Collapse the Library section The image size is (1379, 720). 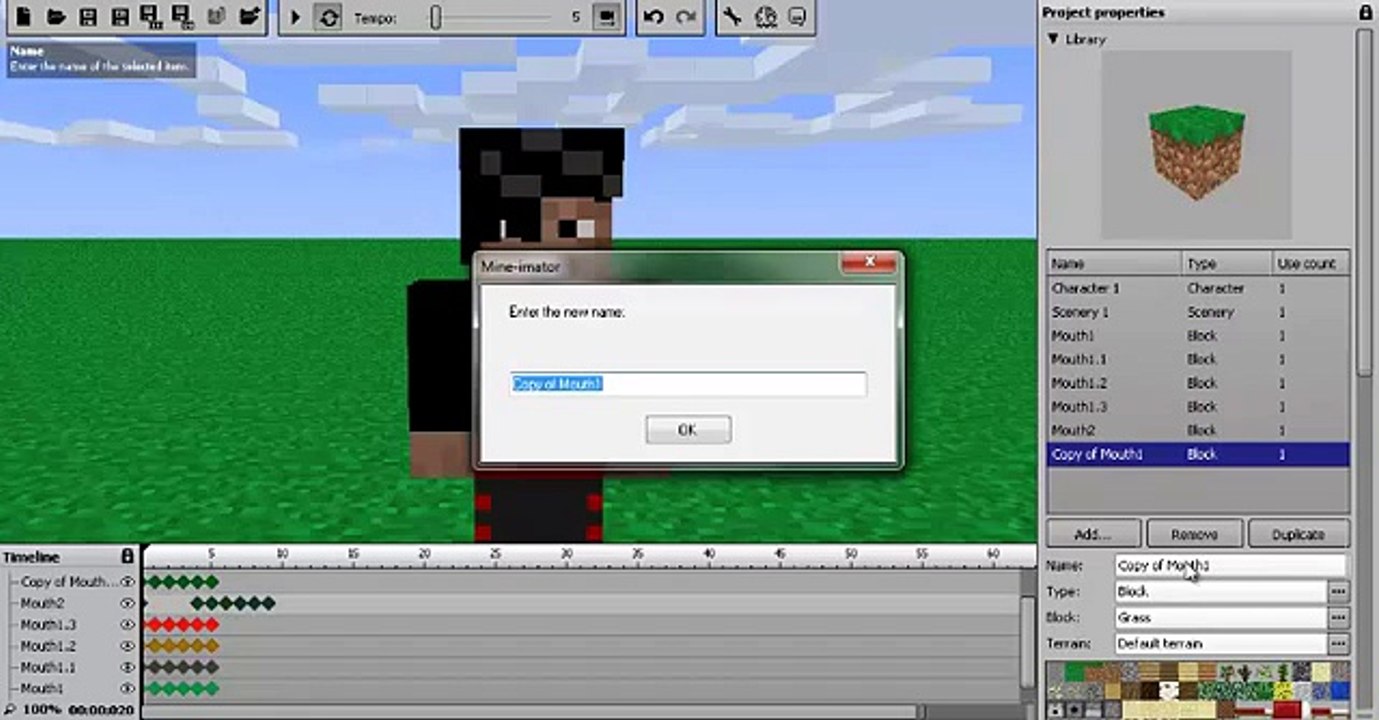coord(1052,39)
